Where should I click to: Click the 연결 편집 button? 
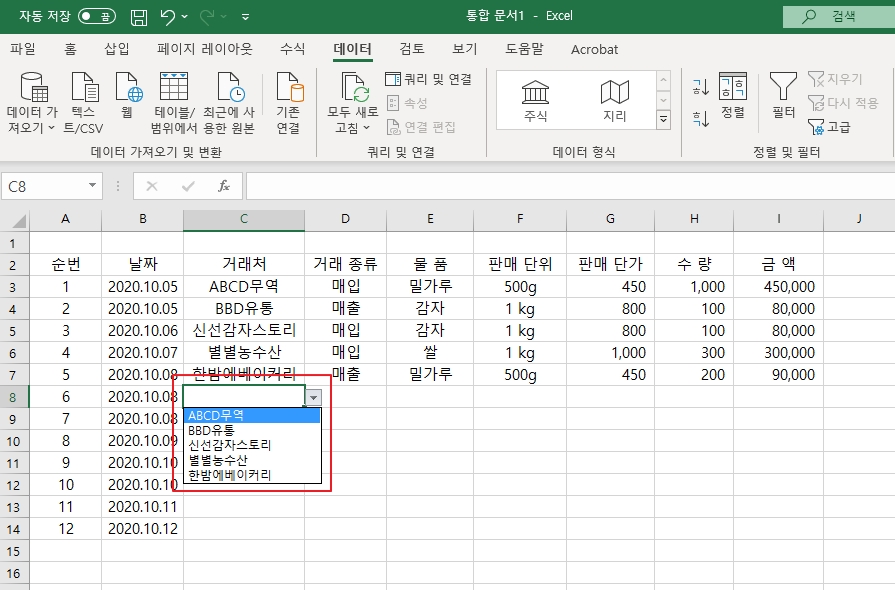tap(421, 127)
